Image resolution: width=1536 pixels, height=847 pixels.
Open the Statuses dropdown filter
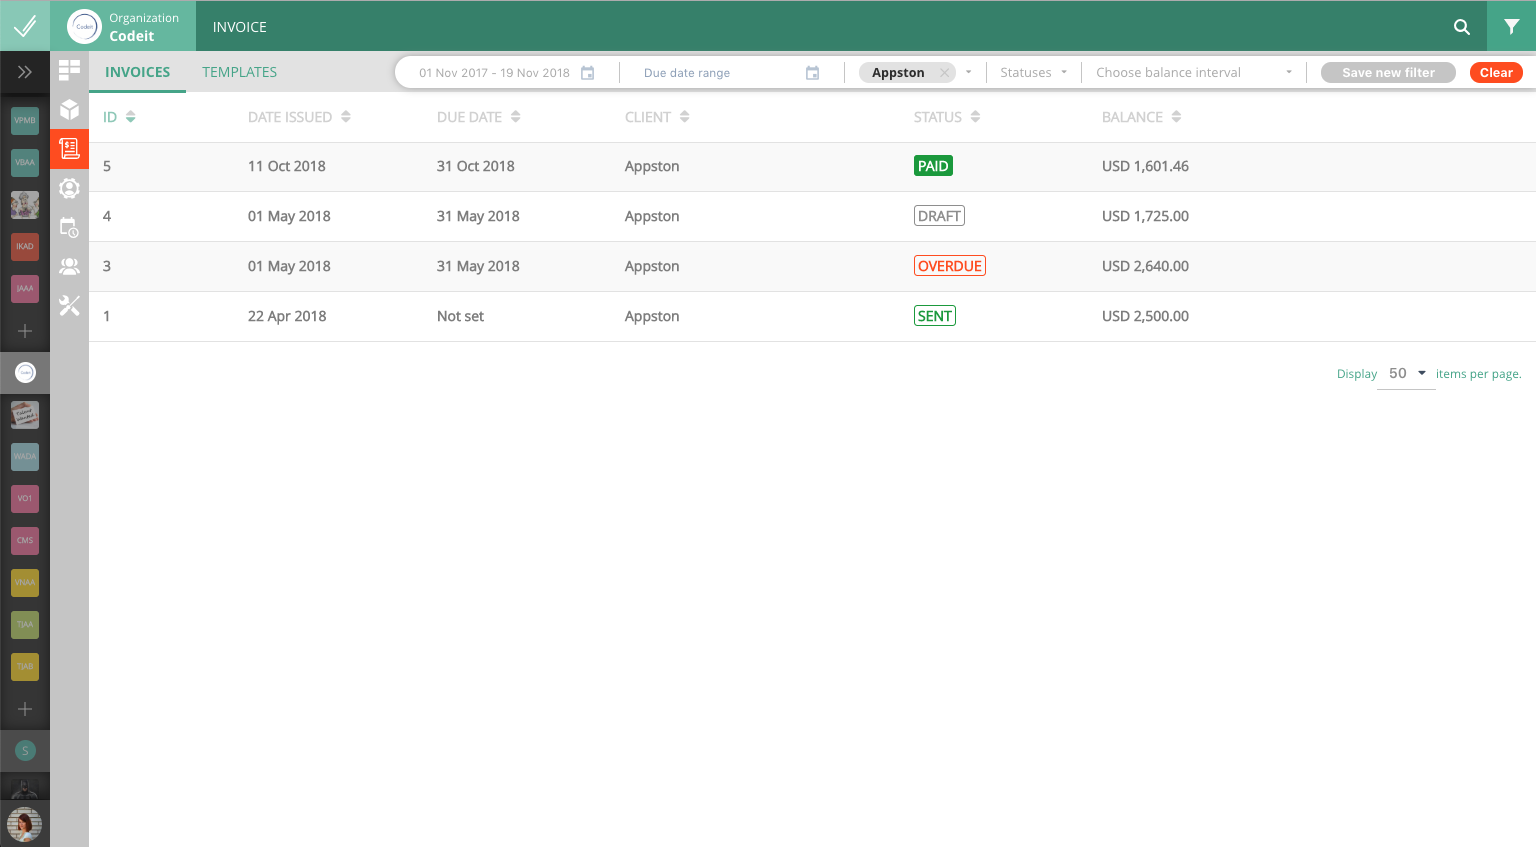1033,72
